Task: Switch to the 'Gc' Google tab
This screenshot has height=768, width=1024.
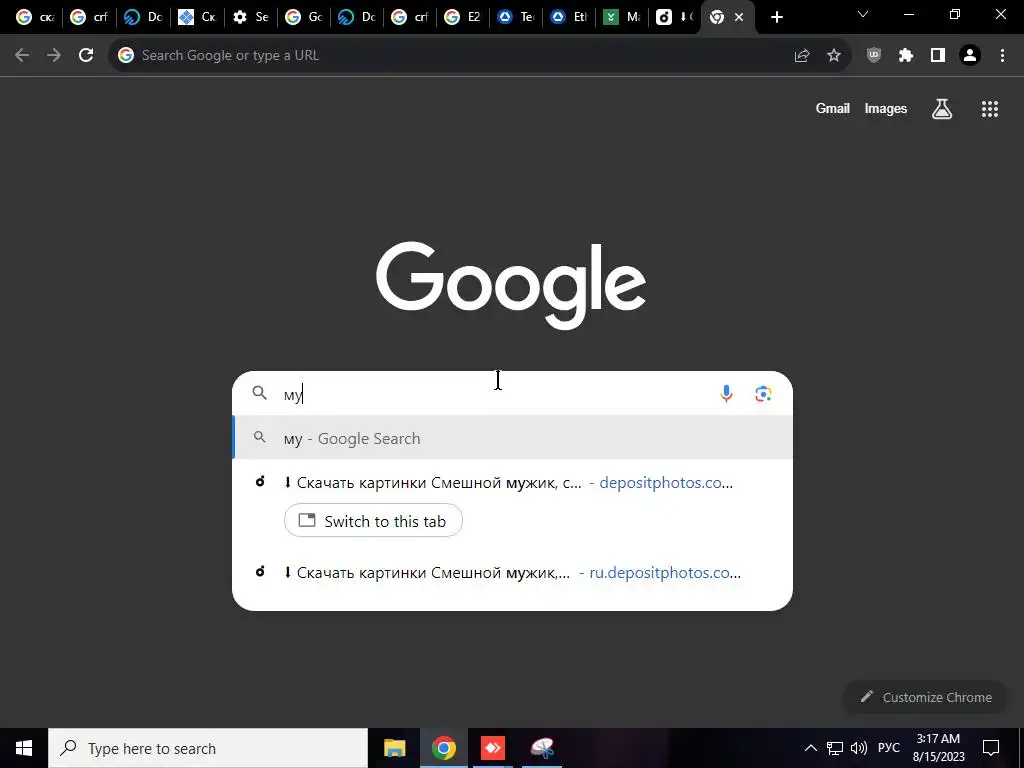Action: point(304,17)
